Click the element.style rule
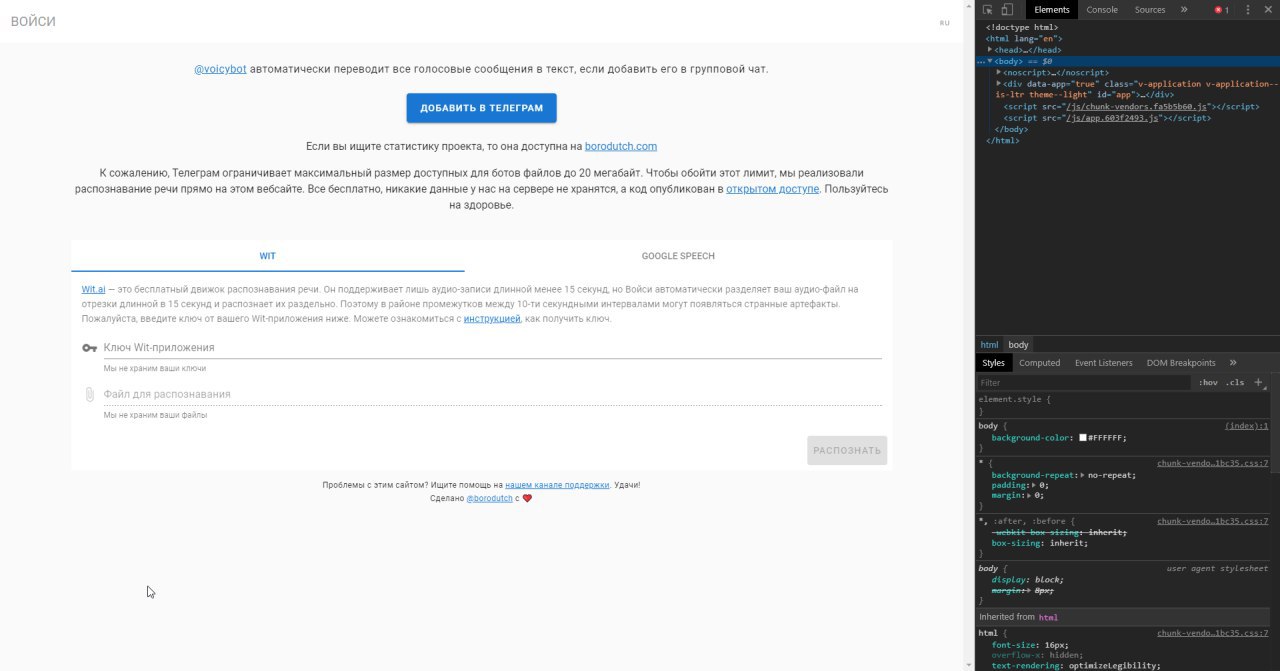This screenshot has width=1280, height=671. (x=1015, y=400)
